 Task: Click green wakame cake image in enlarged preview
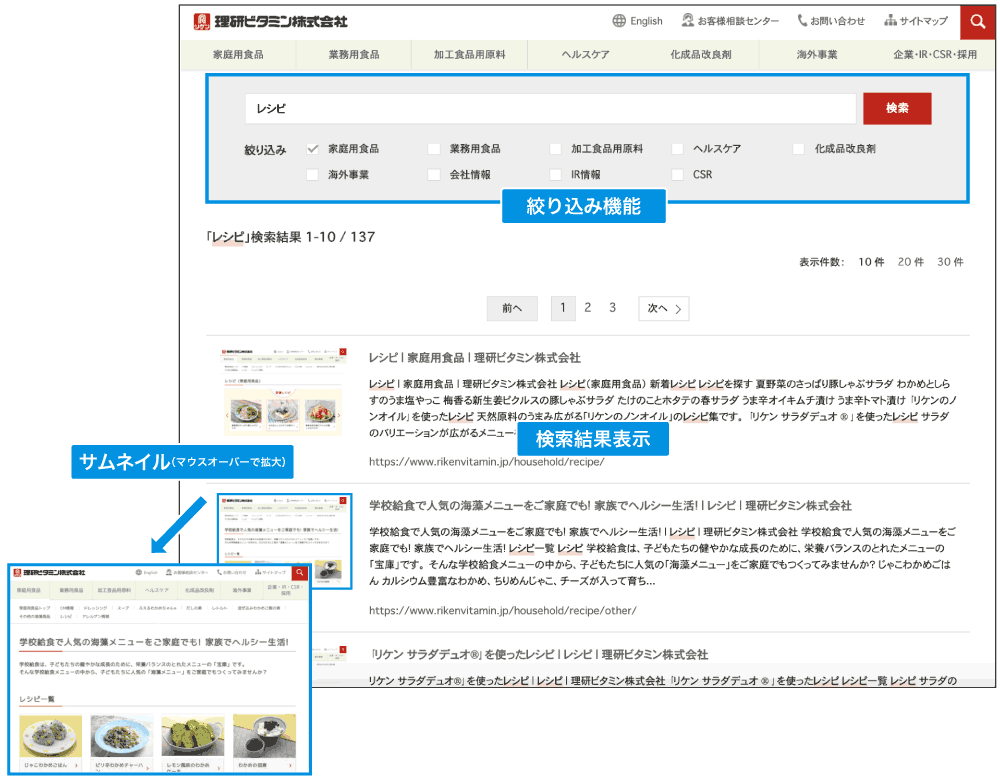click(x=193, y=736)
